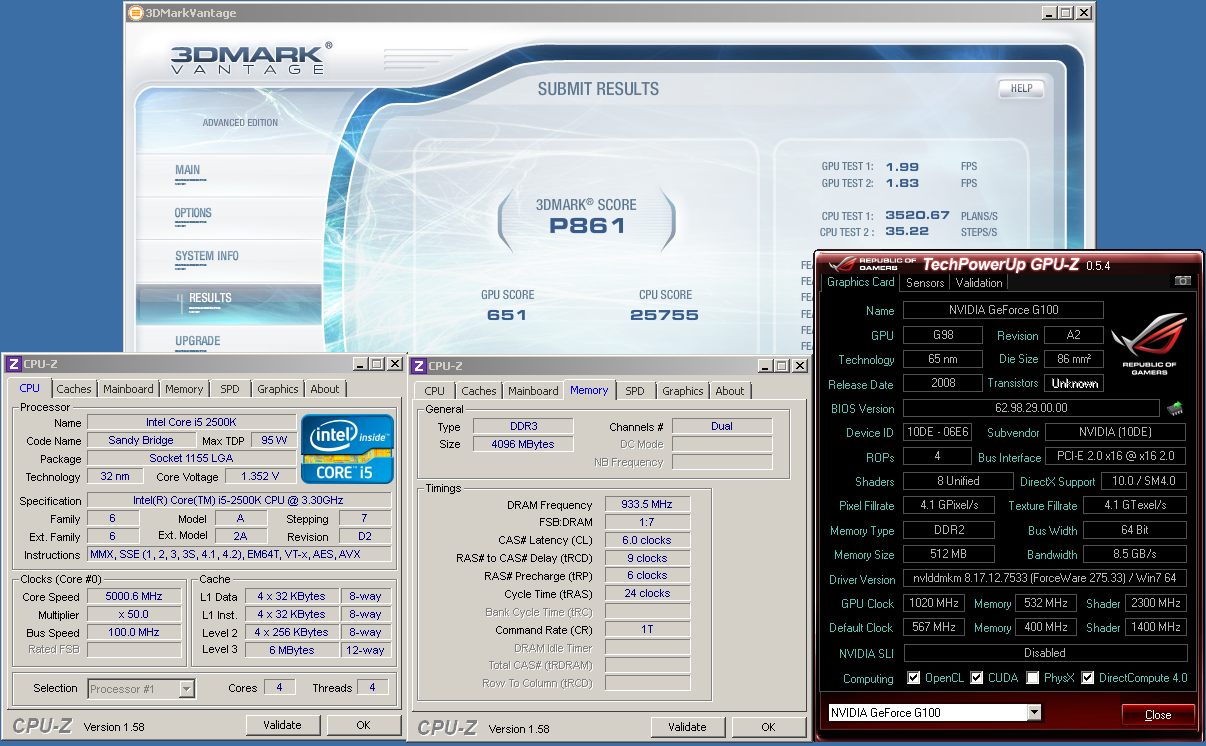Open the About tab in left CPU-Z window
Viewport: 1206px width, 746px height.
pos(325,389)
